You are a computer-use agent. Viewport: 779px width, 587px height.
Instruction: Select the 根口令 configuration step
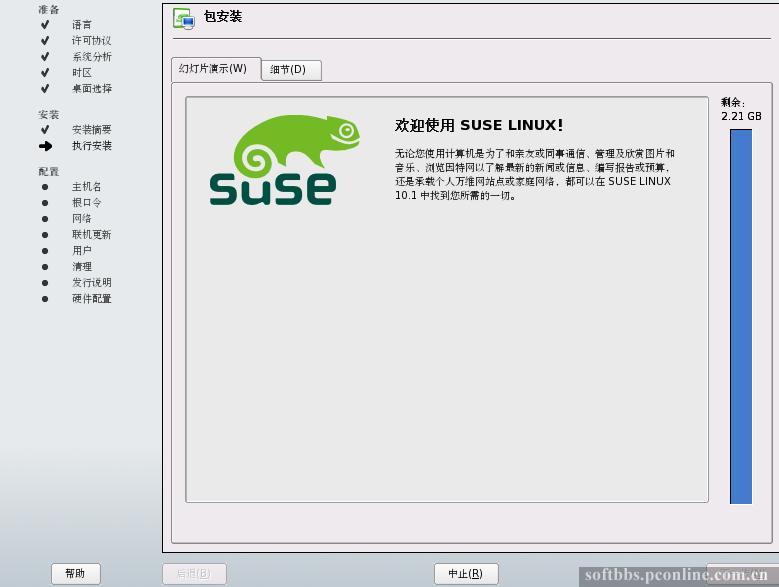(x=86, y=203)
